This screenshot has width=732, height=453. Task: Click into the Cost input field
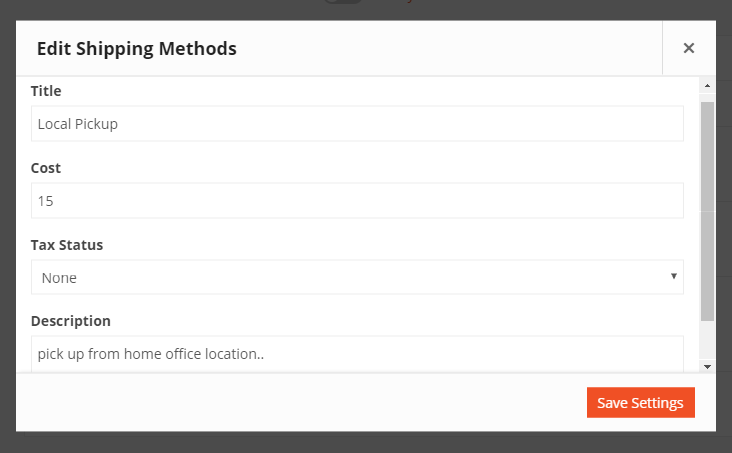(x=357, y=200)
